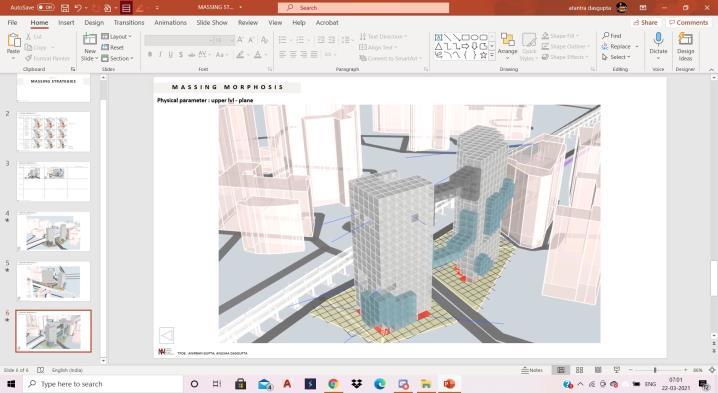The image size is (718, 393).
Task: Toggle the AutoSave switch
Action: coord(45,7)
